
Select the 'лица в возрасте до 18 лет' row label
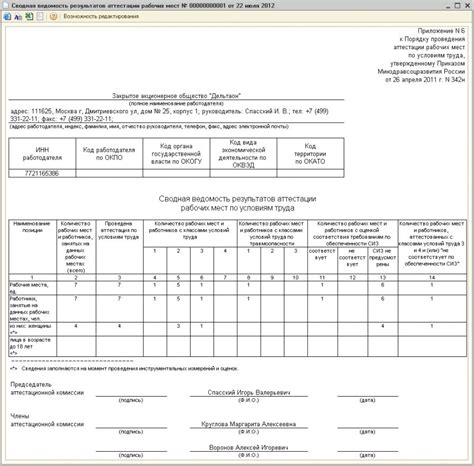tap(32, 346)
